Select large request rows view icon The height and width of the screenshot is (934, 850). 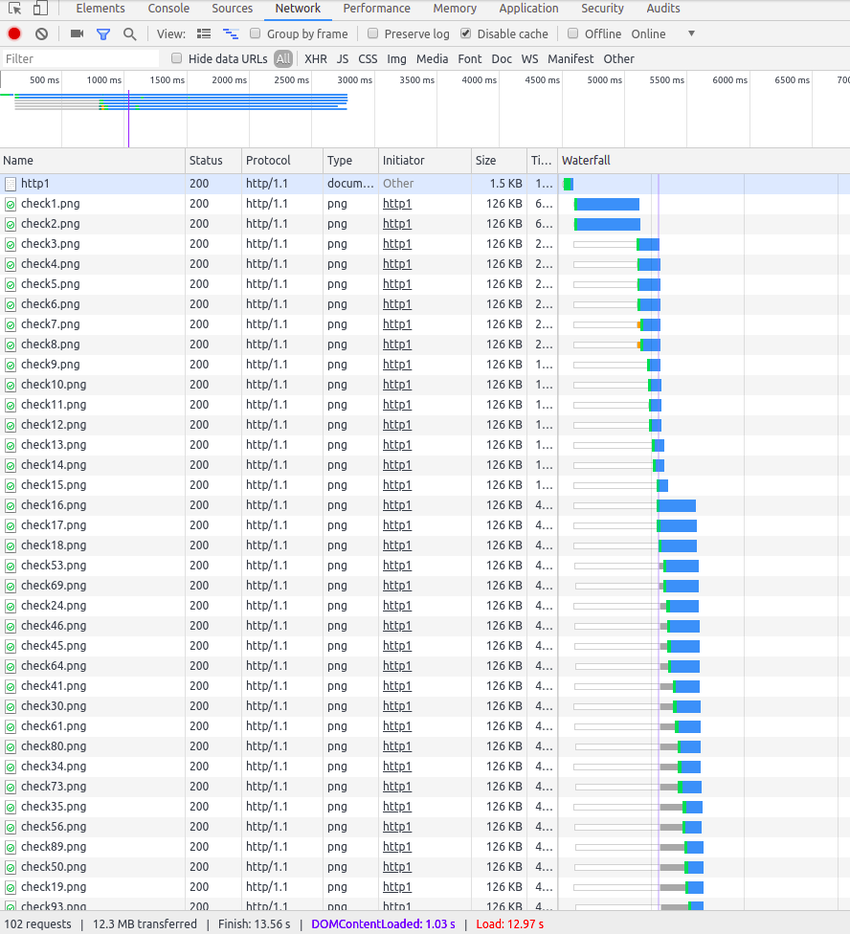pos(204,34)
